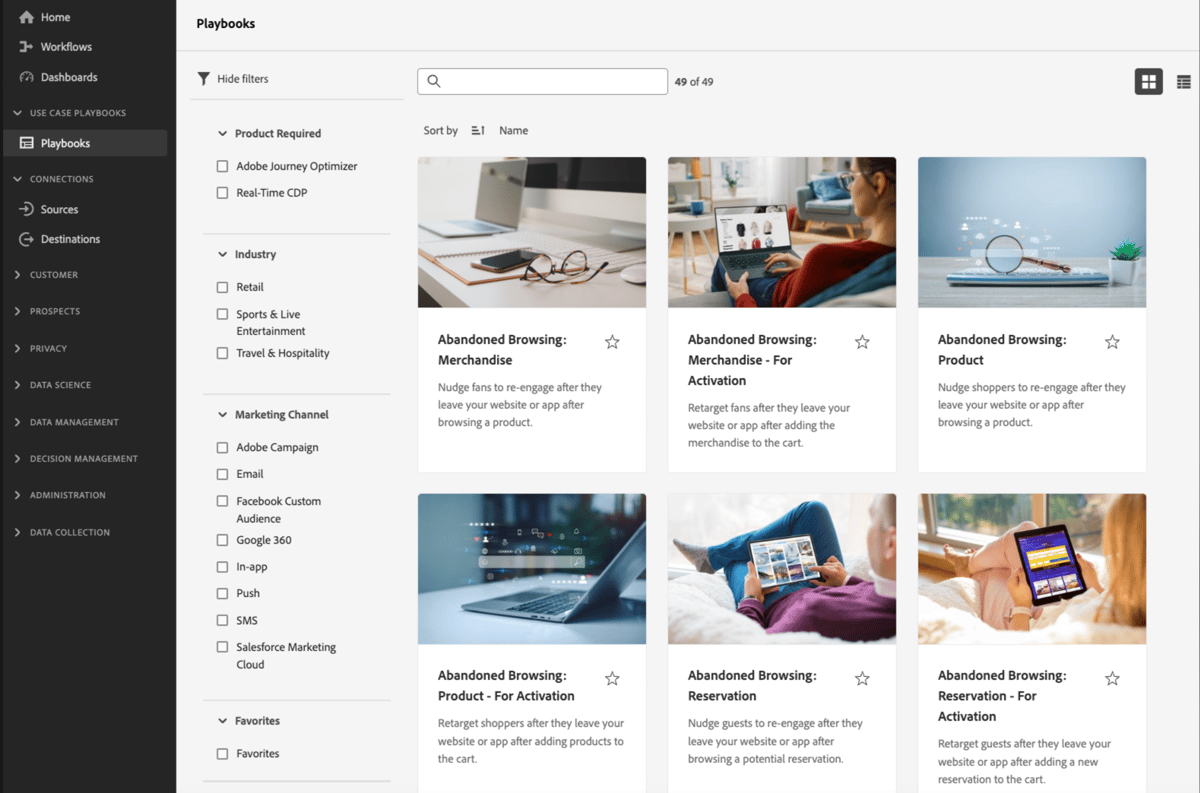
Task: Click the playbooks search field
Action: click(x=542, y=81)
